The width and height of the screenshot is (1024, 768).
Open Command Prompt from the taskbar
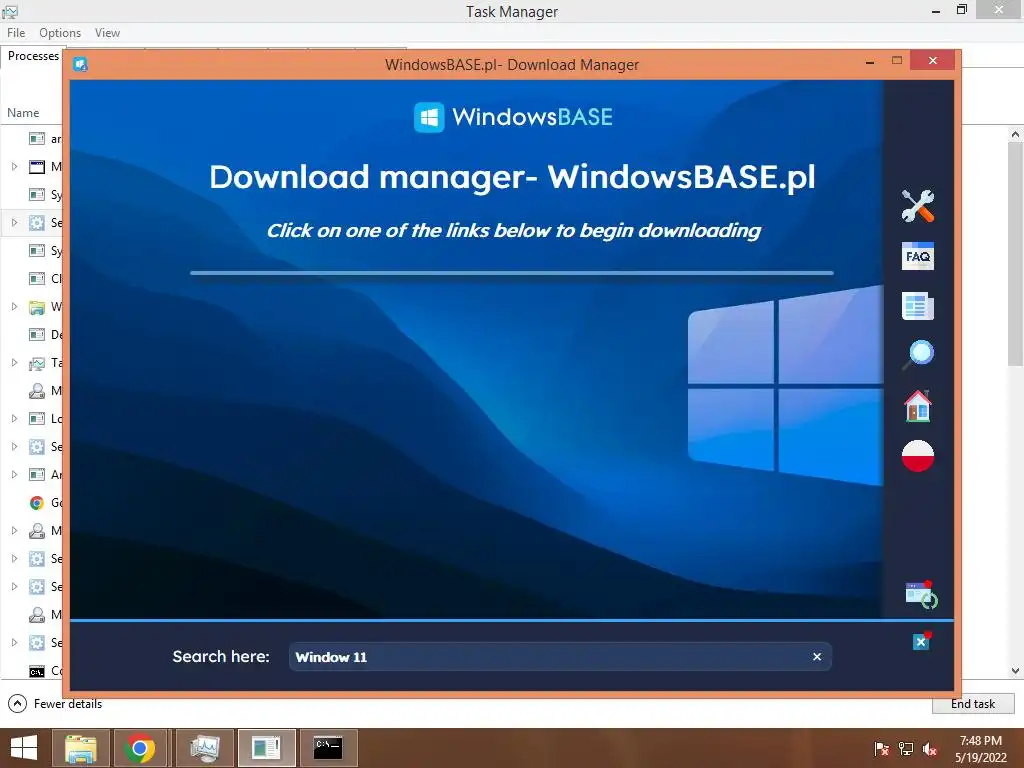pos(328,748)
